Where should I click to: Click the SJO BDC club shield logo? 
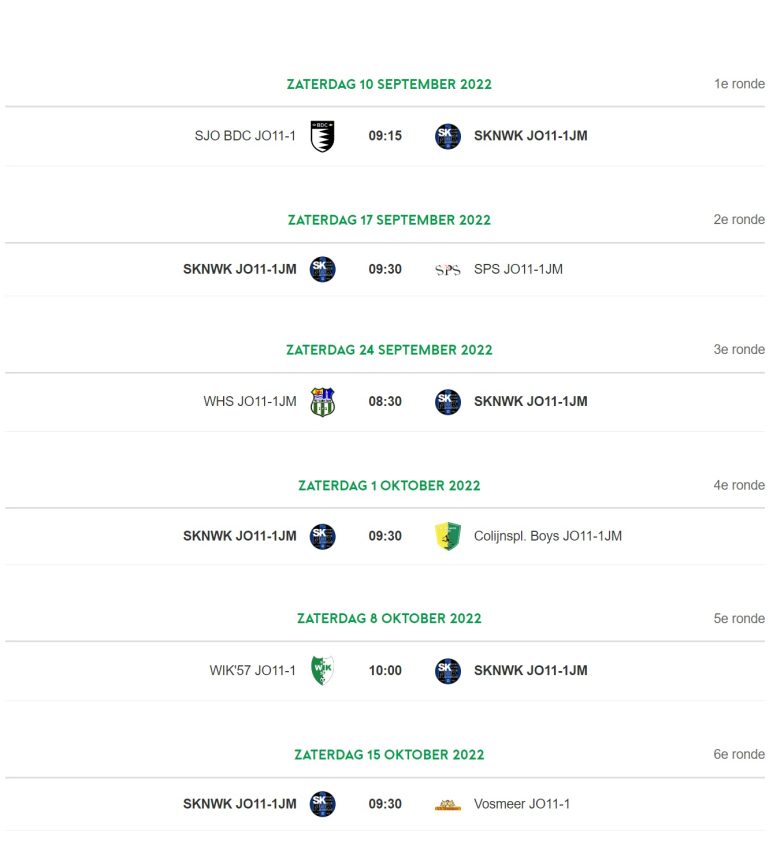tap(323, 136)
